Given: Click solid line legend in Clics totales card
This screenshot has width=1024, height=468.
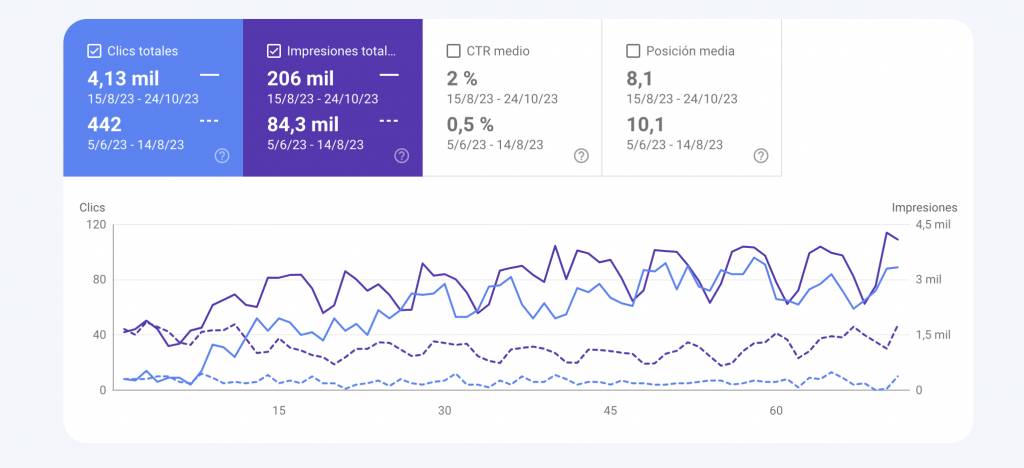Looking at the screenshot, I should tap(210, 75).
